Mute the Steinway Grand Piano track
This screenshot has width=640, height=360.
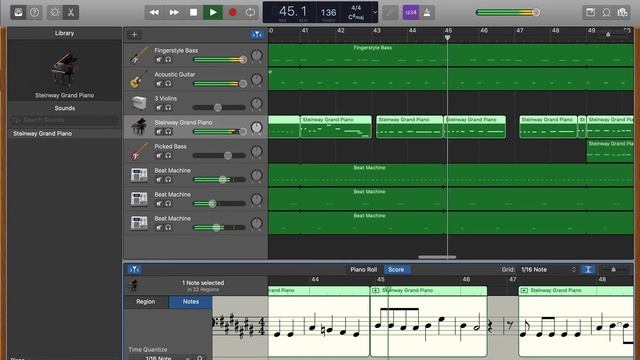pyautogui.click(x=159, y=131)
